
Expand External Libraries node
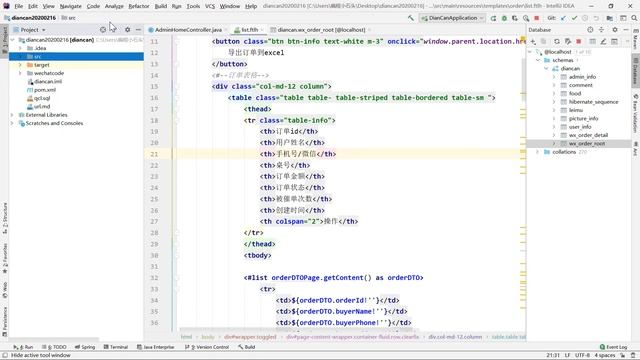pyautogui.click(x=12, y=115)
